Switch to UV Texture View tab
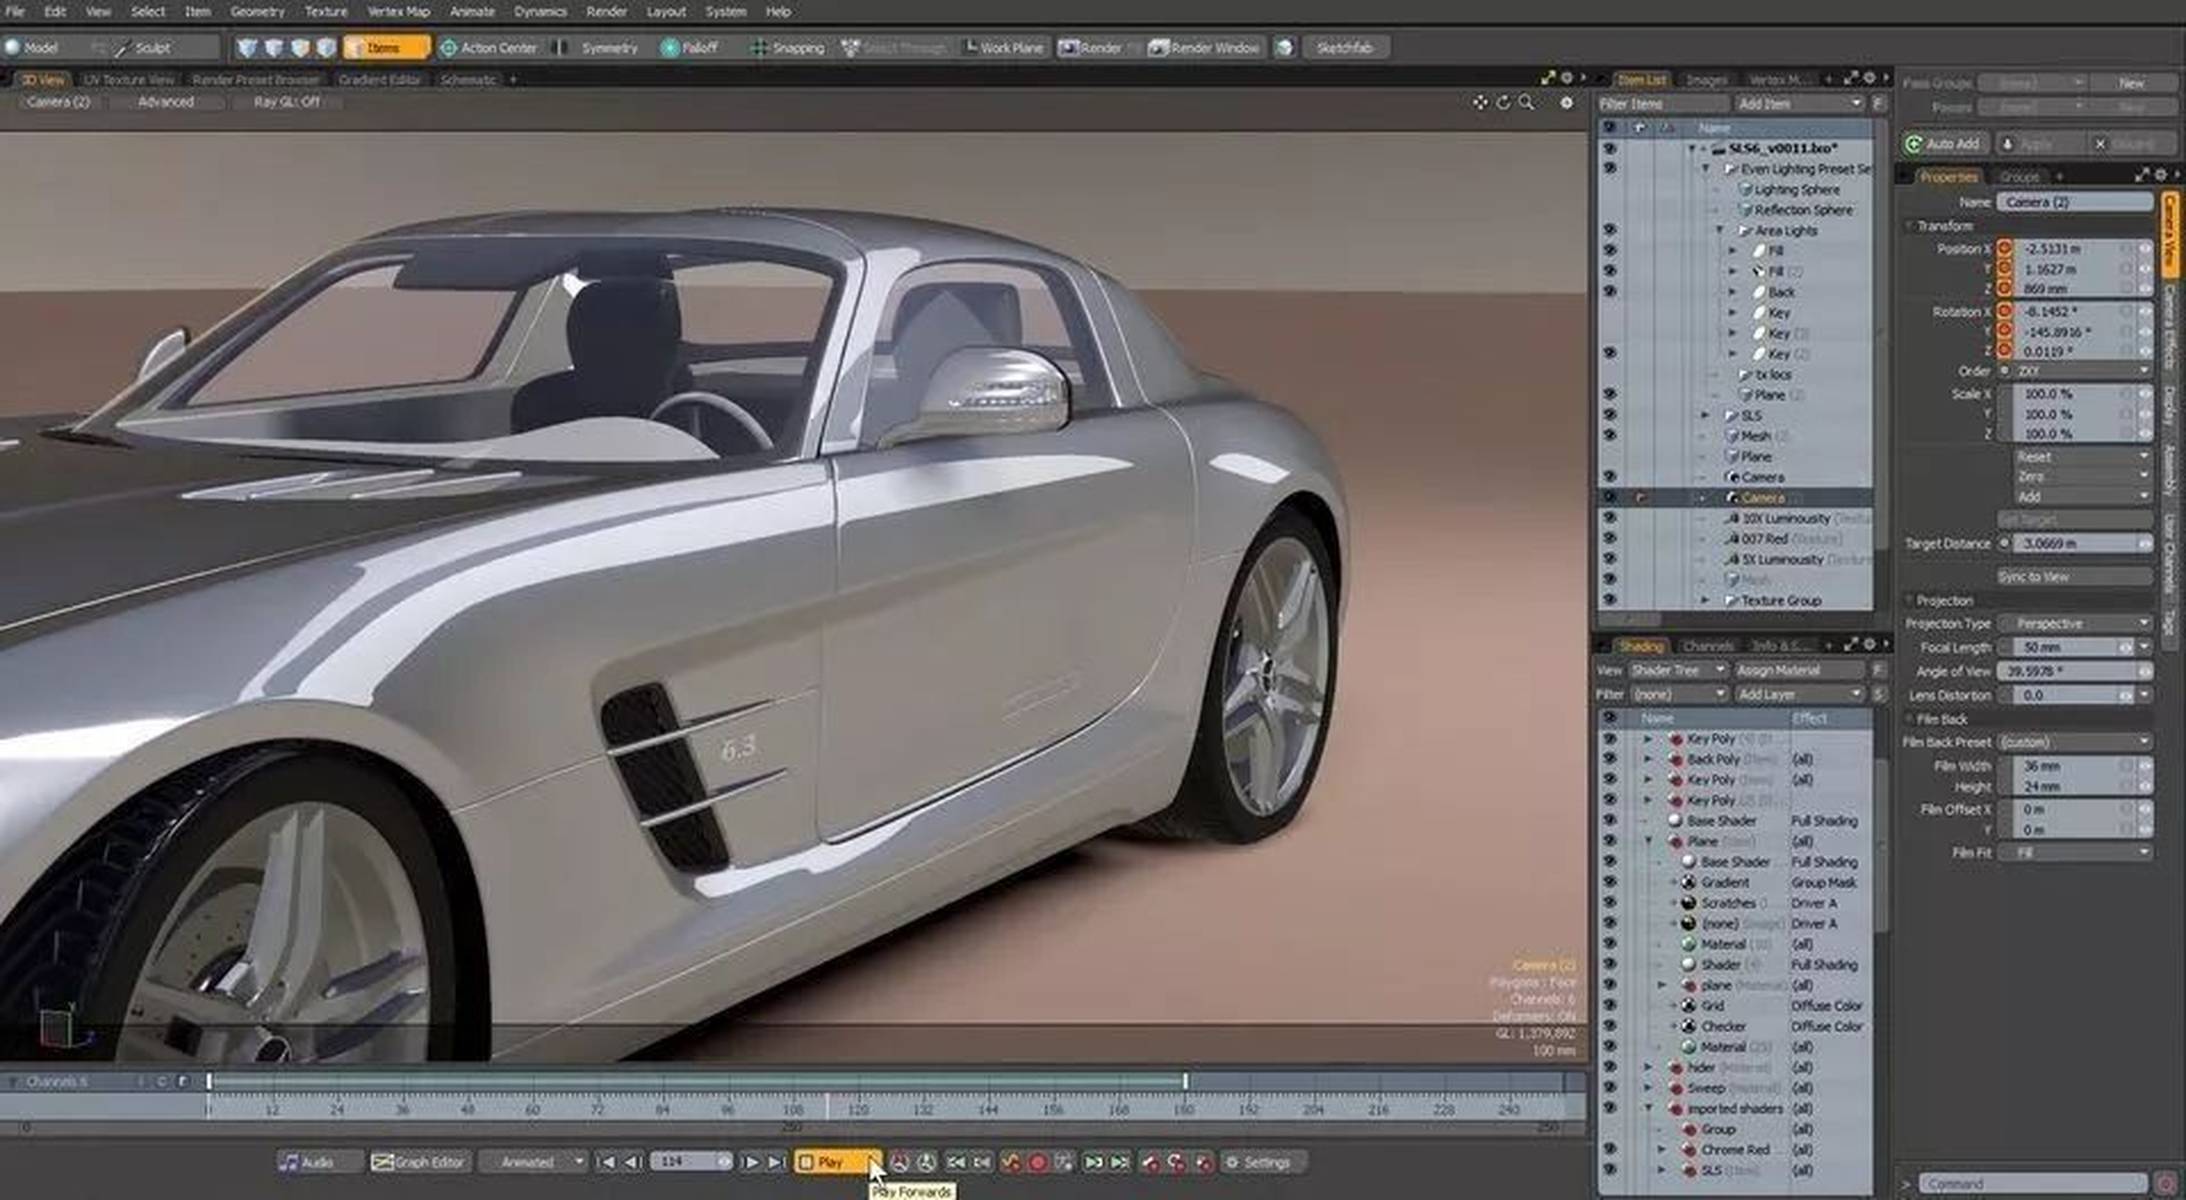Image resolution: width=2186 pixels, height=1200 pixels. coord(128,79)
